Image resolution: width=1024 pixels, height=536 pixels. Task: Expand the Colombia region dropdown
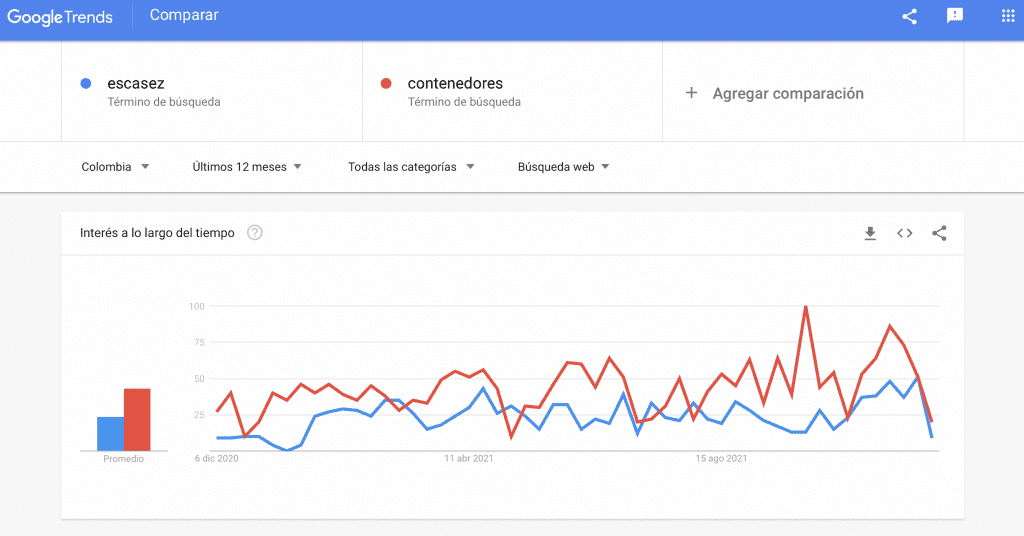coord(115,167)
